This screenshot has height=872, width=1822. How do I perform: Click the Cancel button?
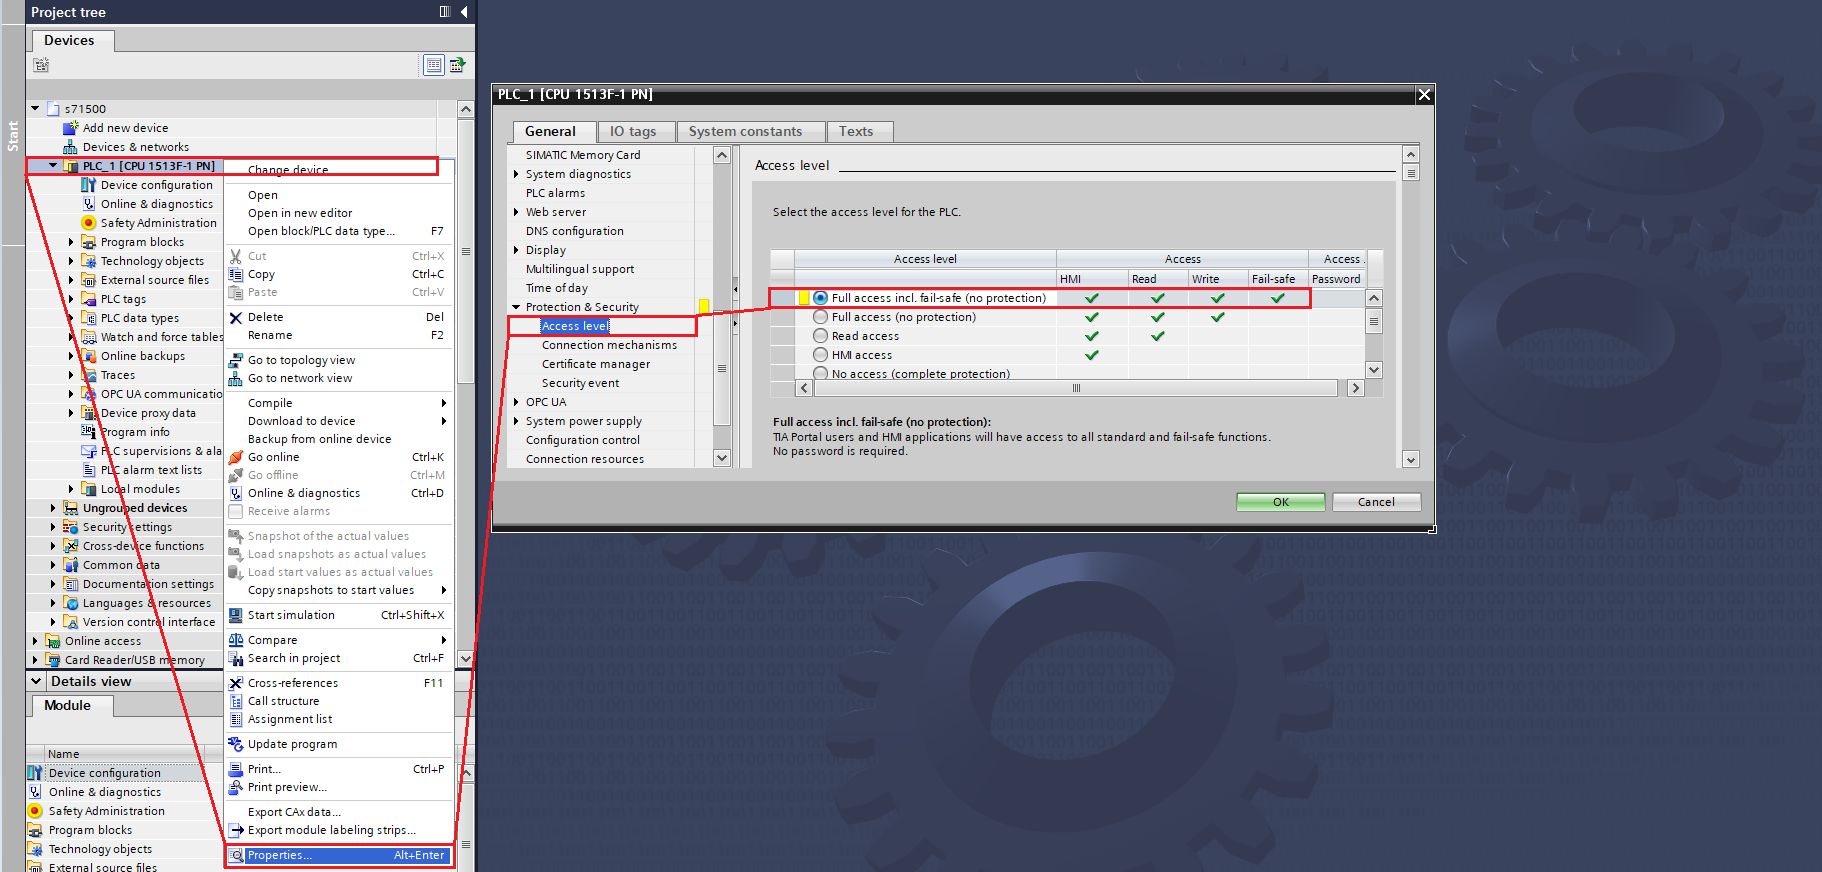pyautogui.click(x=1376, y=502)
